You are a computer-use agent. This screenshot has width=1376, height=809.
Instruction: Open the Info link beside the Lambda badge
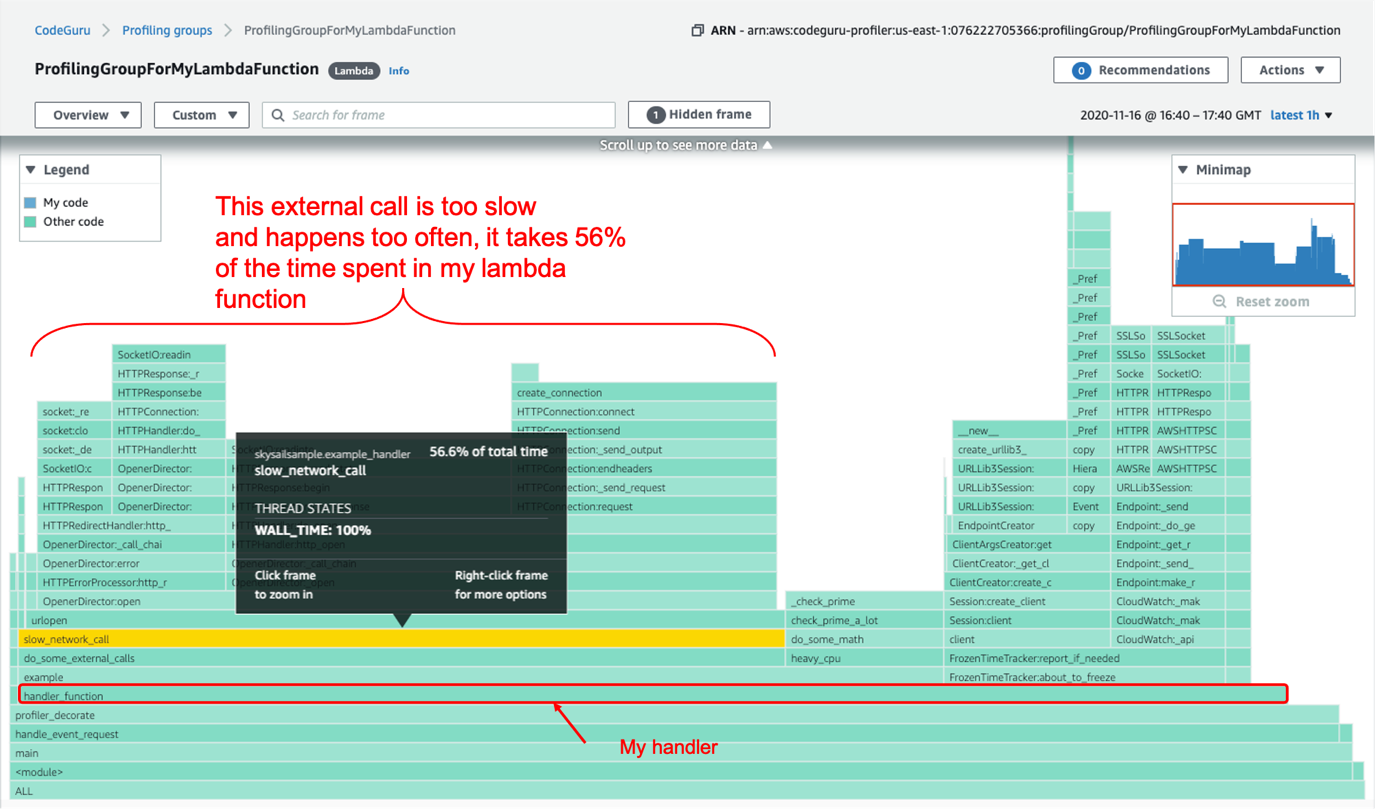[399, 70]
